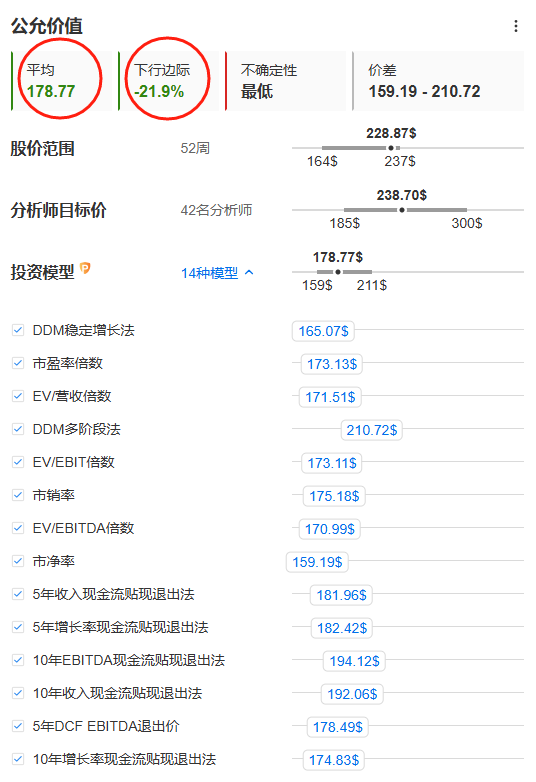Click the 投资模型 range marker at 178.77$
The height and width of the screenshot is (782, 536).
(338, 272)
